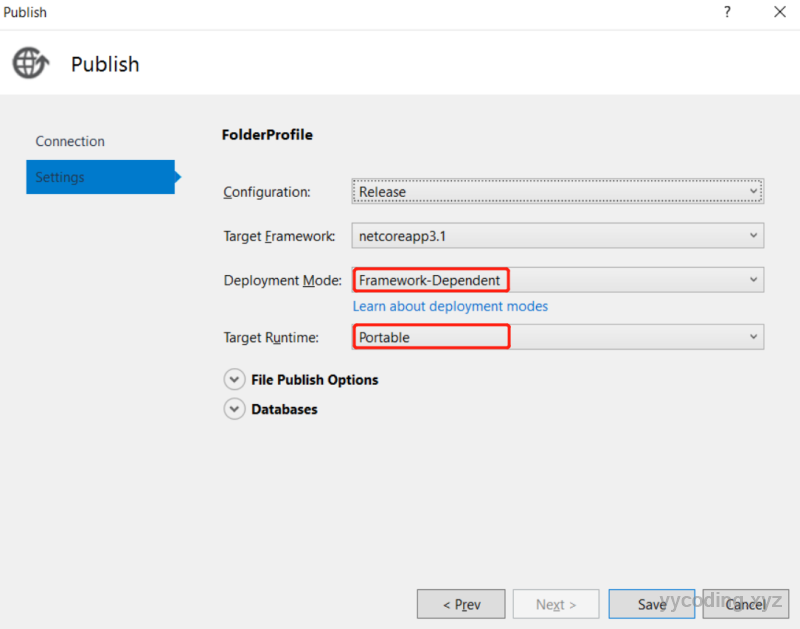
Task: Expand the File Publish Options chevron
Action: [234, 380]
